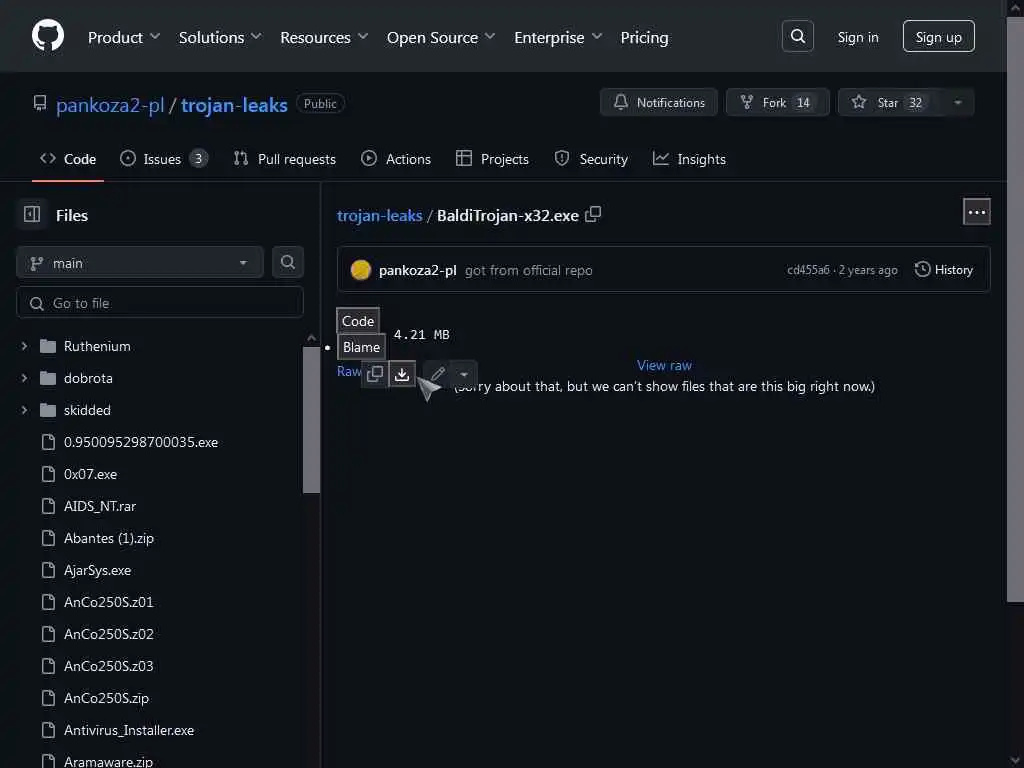Switch to the Pull requests tab

tap(285, 159)
